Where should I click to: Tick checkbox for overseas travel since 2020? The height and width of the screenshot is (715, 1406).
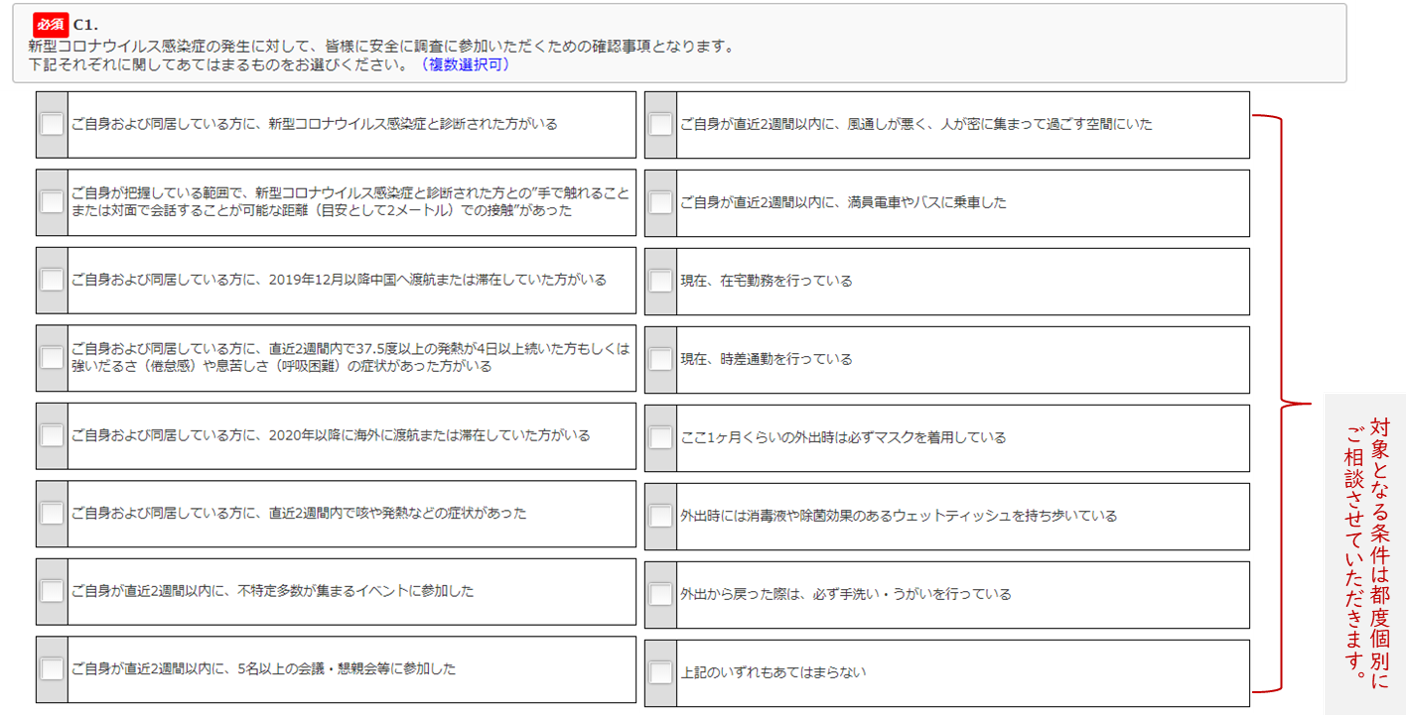(x=52, y=436)
